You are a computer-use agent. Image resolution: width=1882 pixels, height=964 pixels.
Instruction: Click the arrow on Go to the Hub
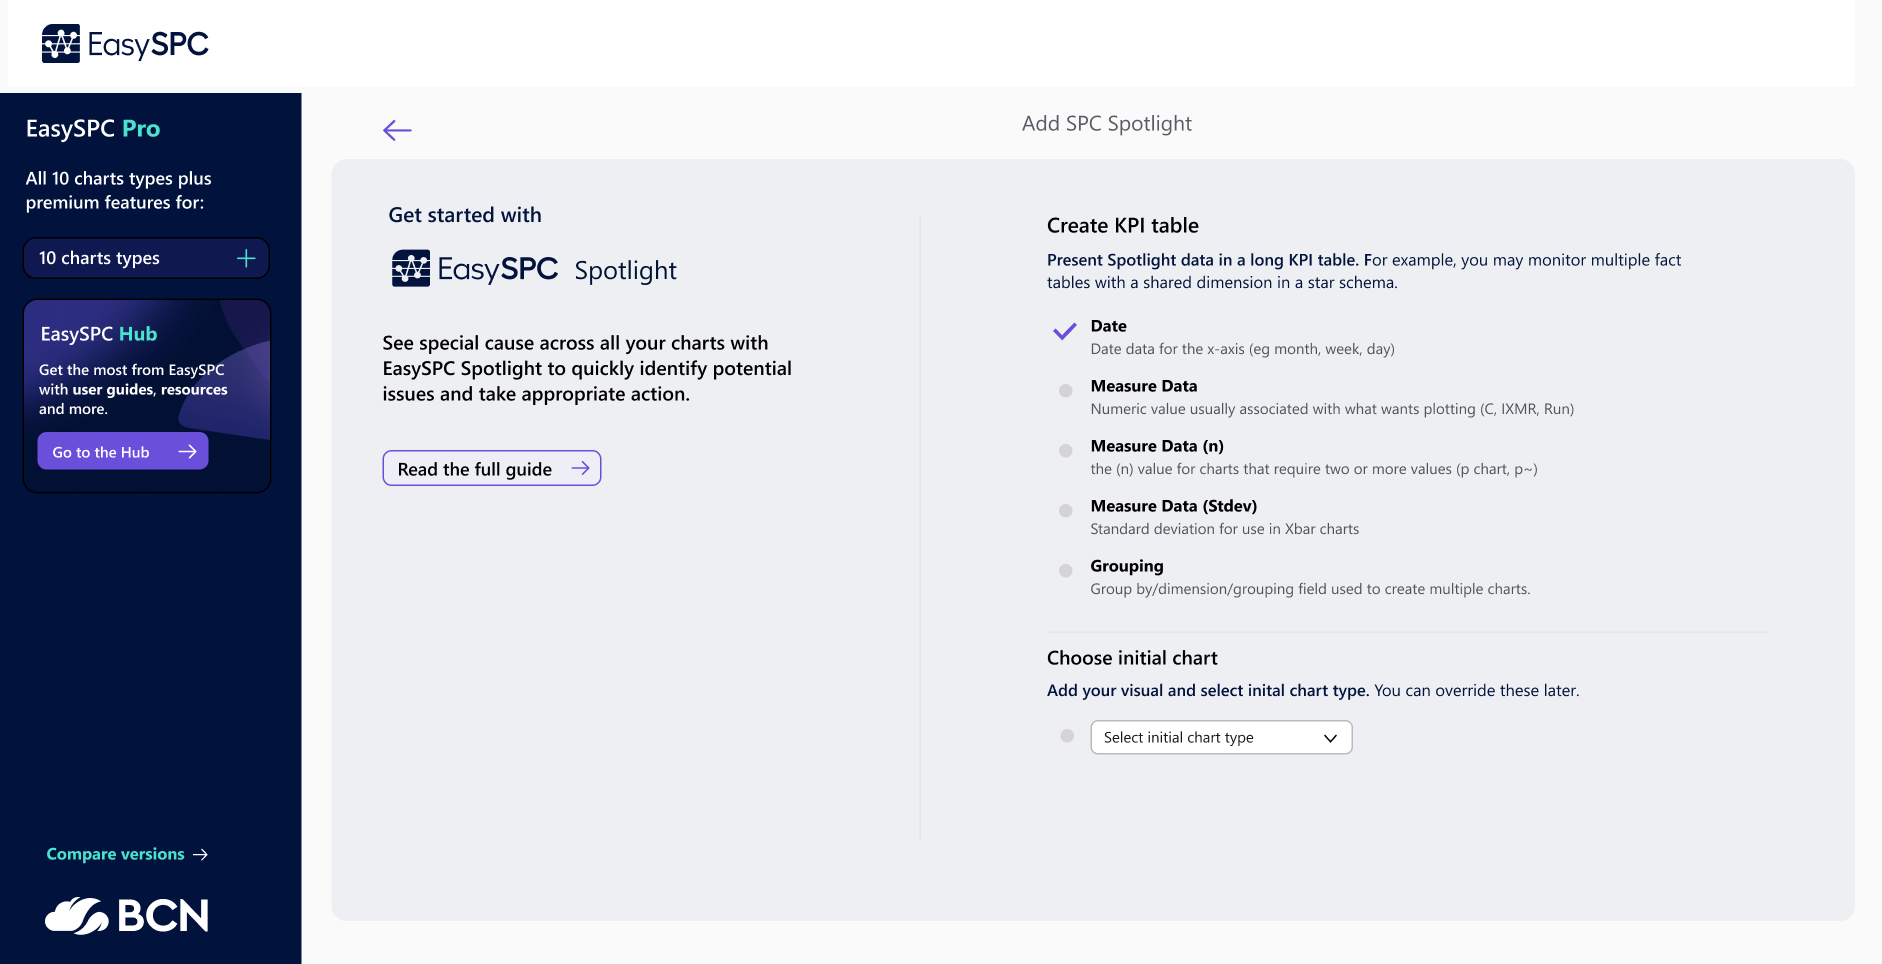[187, 452]
